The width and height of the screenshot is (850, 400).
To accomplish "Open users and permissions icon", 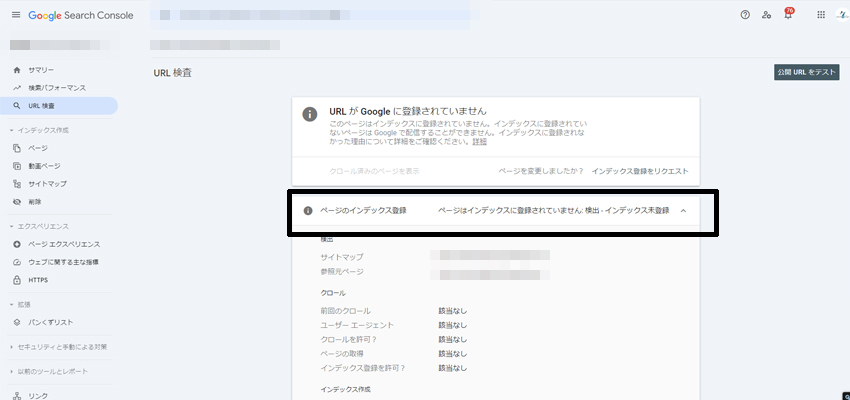I will 766,15.
